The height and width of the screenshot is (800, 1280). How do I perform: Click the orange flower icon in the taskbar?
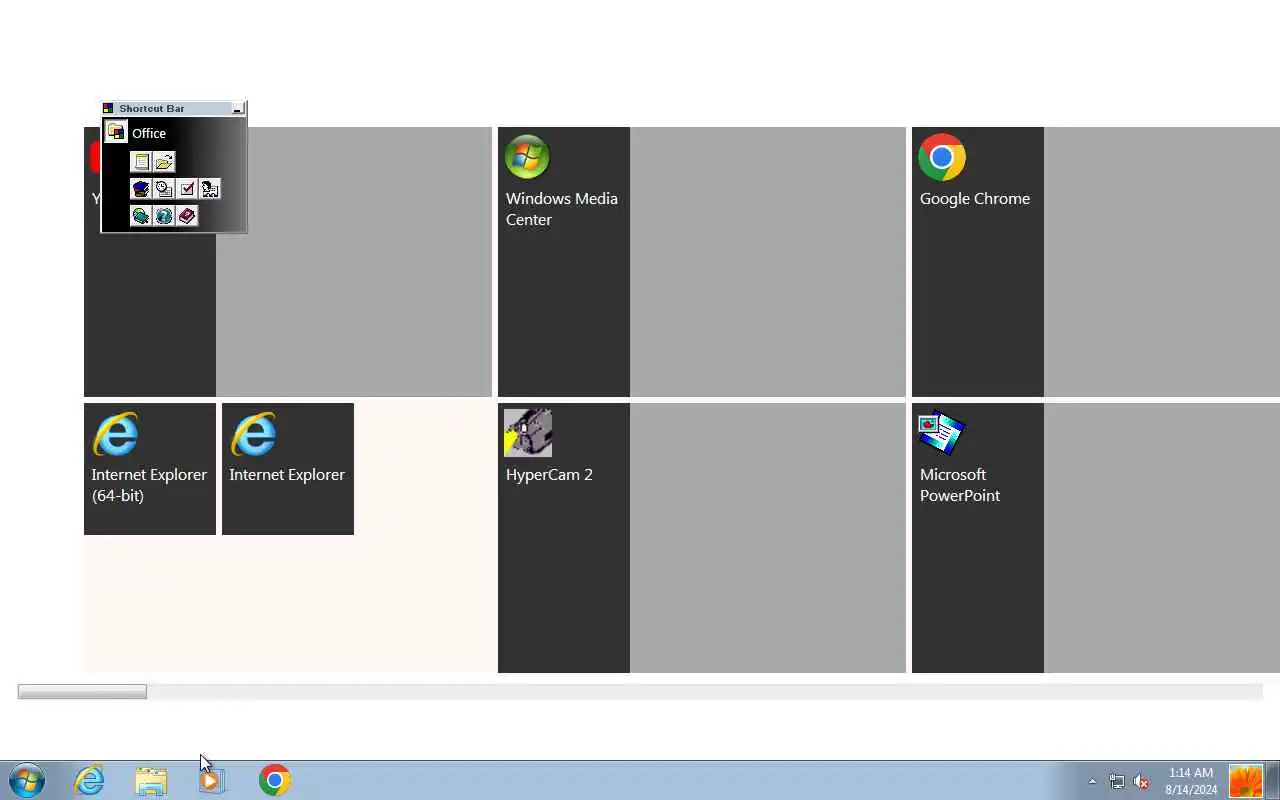1245,781
